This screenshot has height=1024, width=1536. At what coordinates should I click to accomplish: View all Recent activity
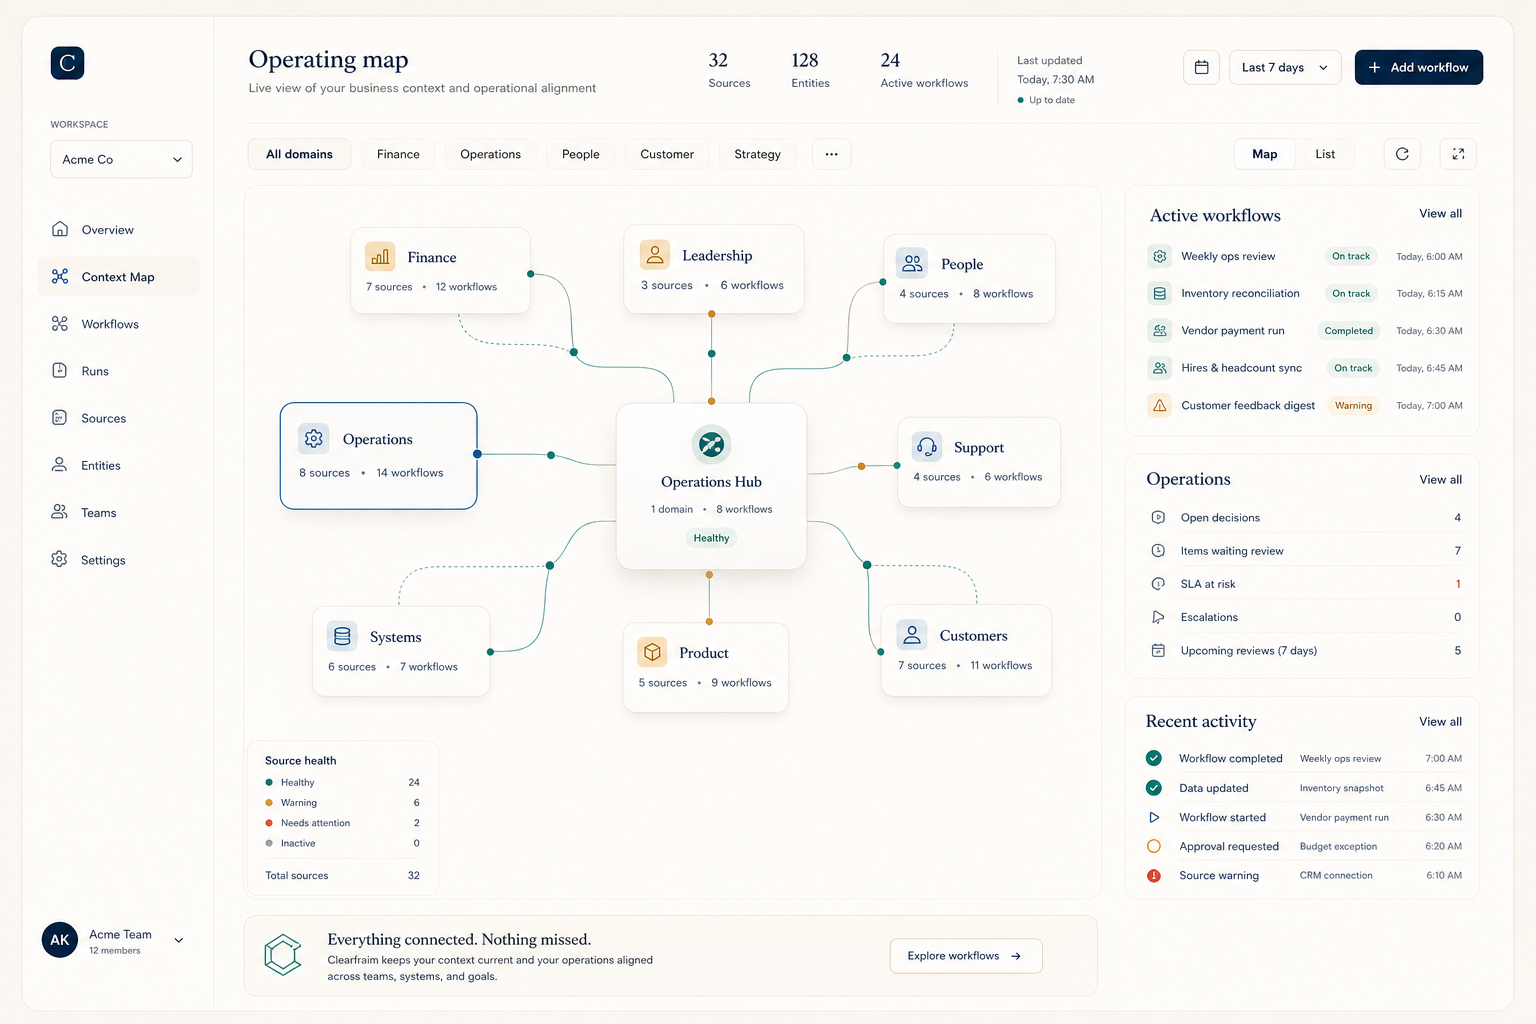[x=1440, y=721]
